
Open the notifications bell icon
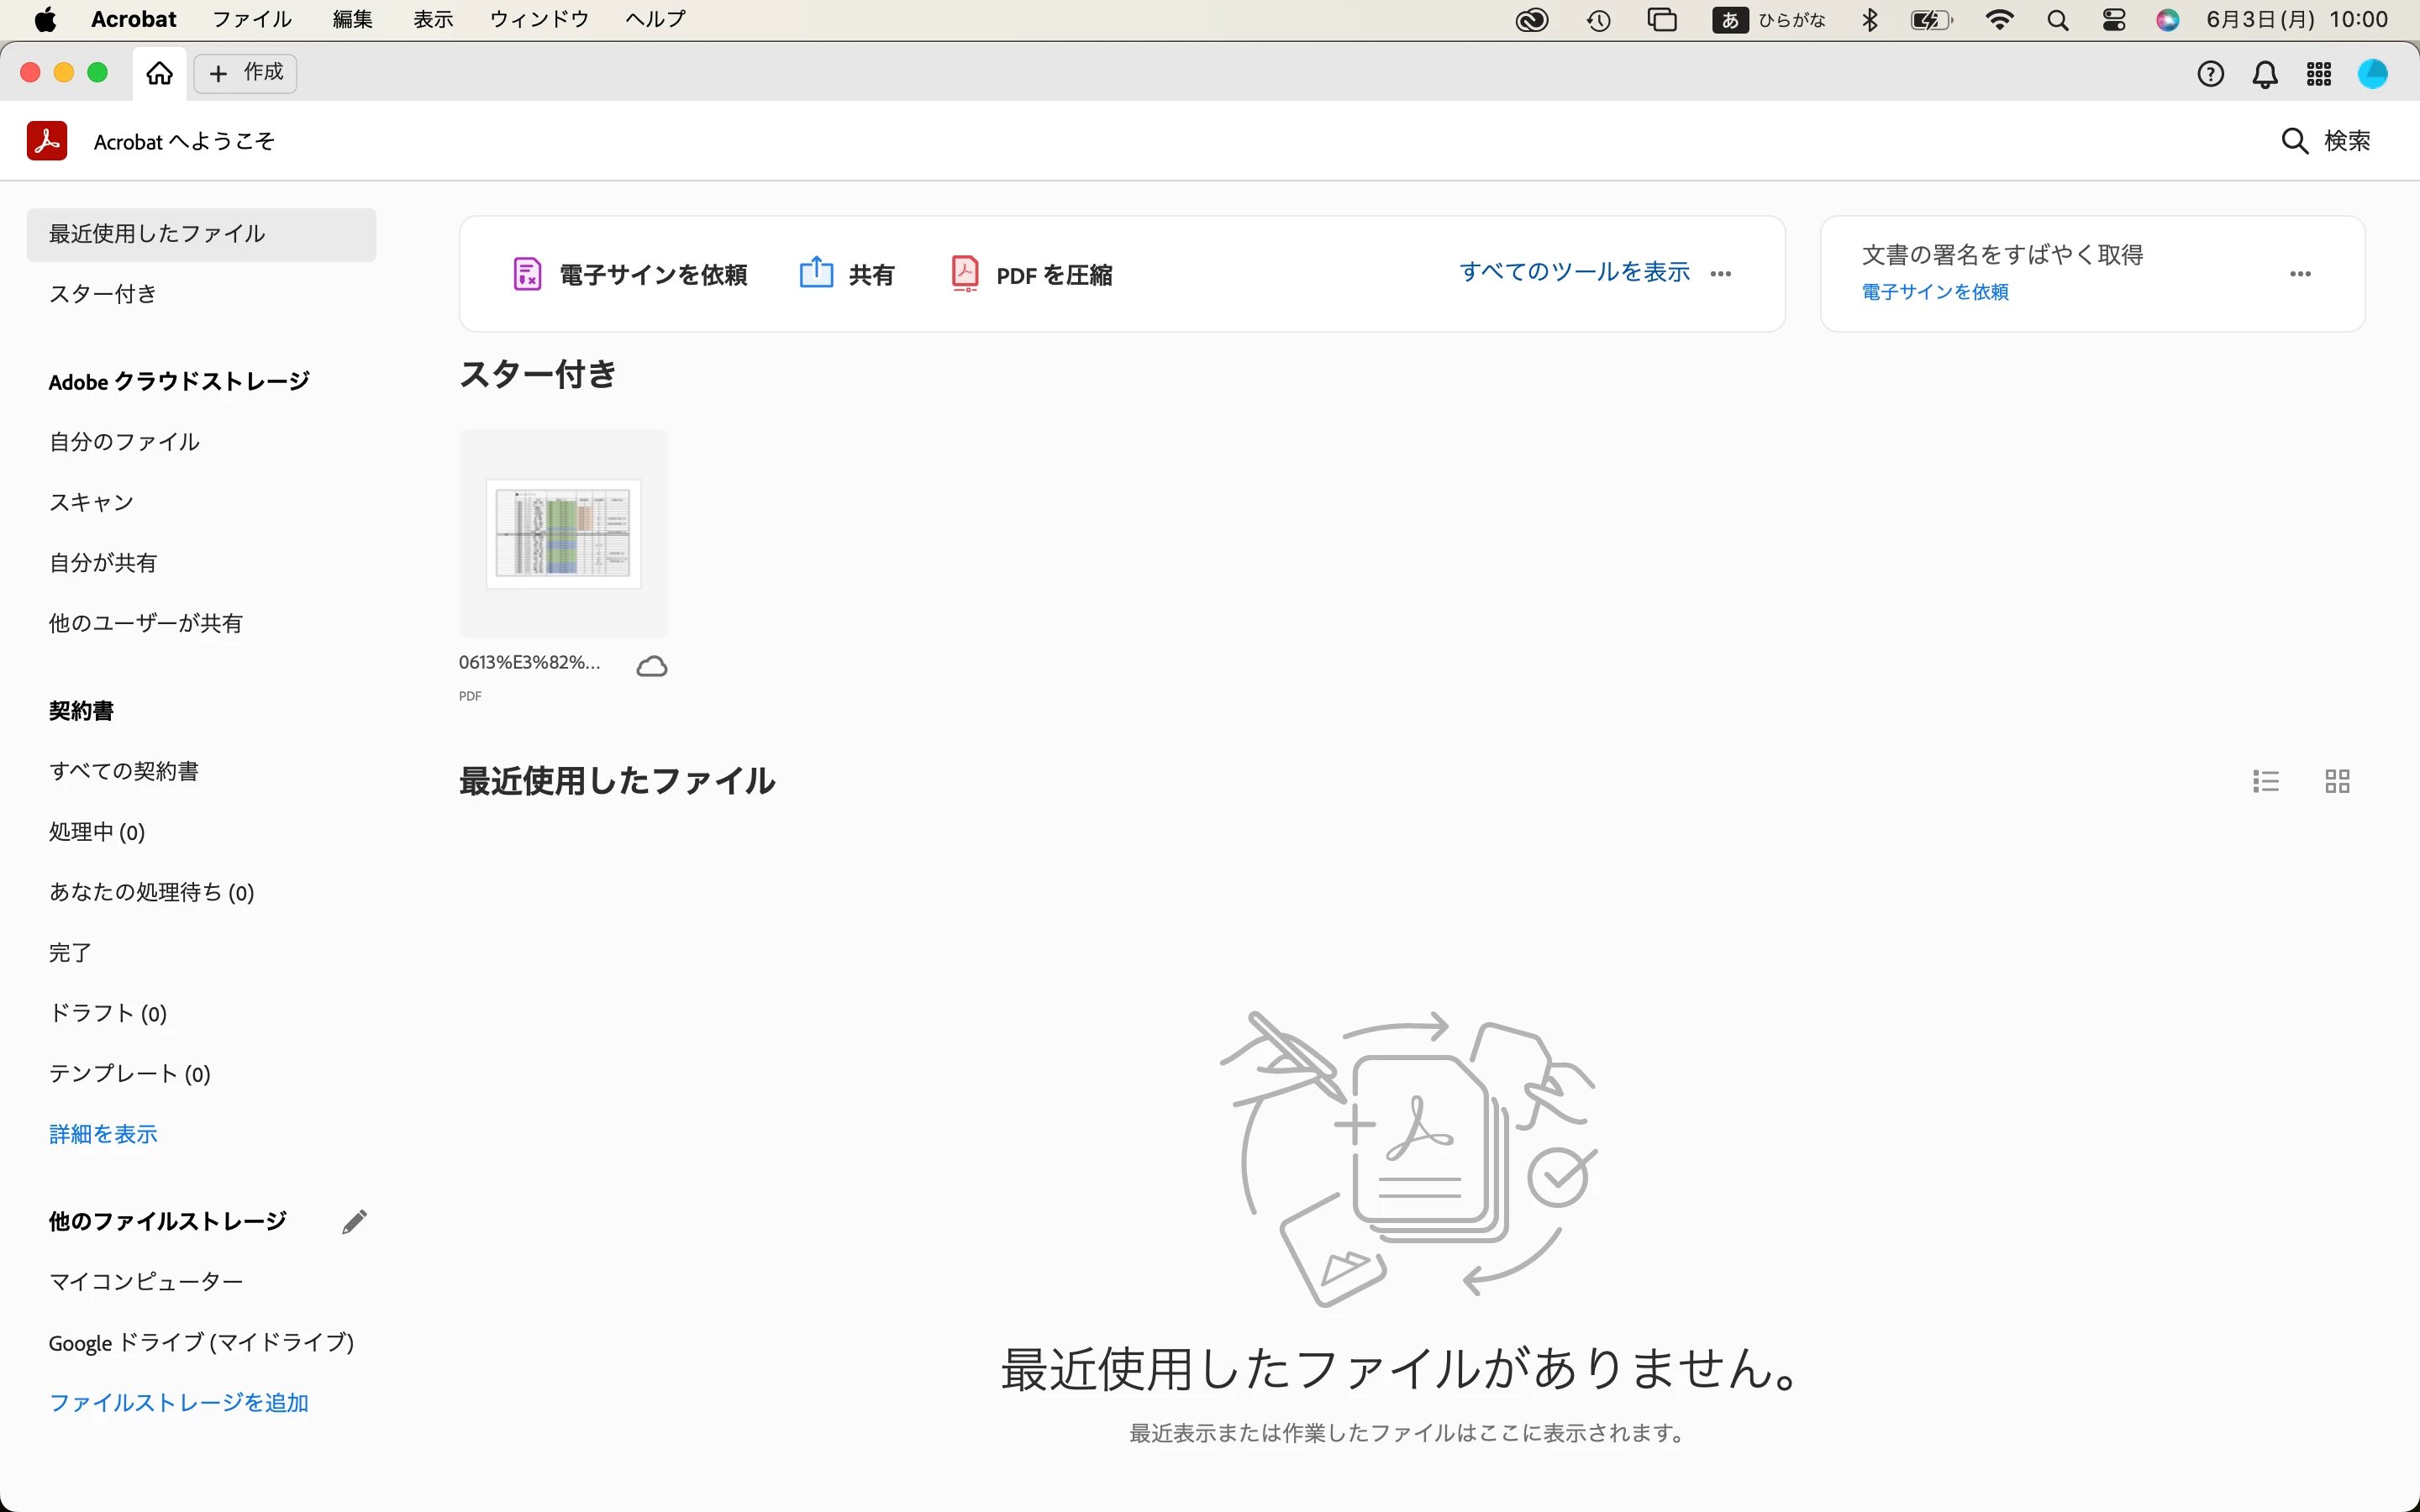(2265, 74)
